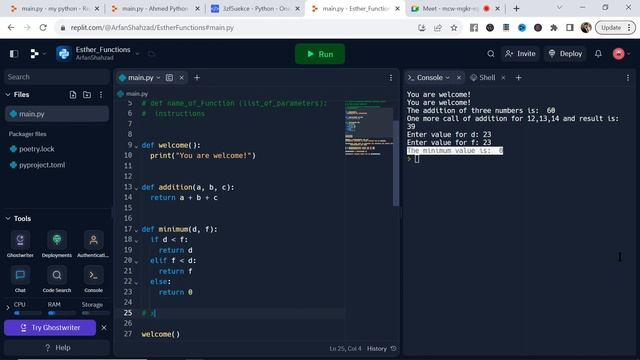Screen dimensions: 640x360
Task: Fold the addition function at line 13
Action: pyautogui.click(x=136, y=188)
